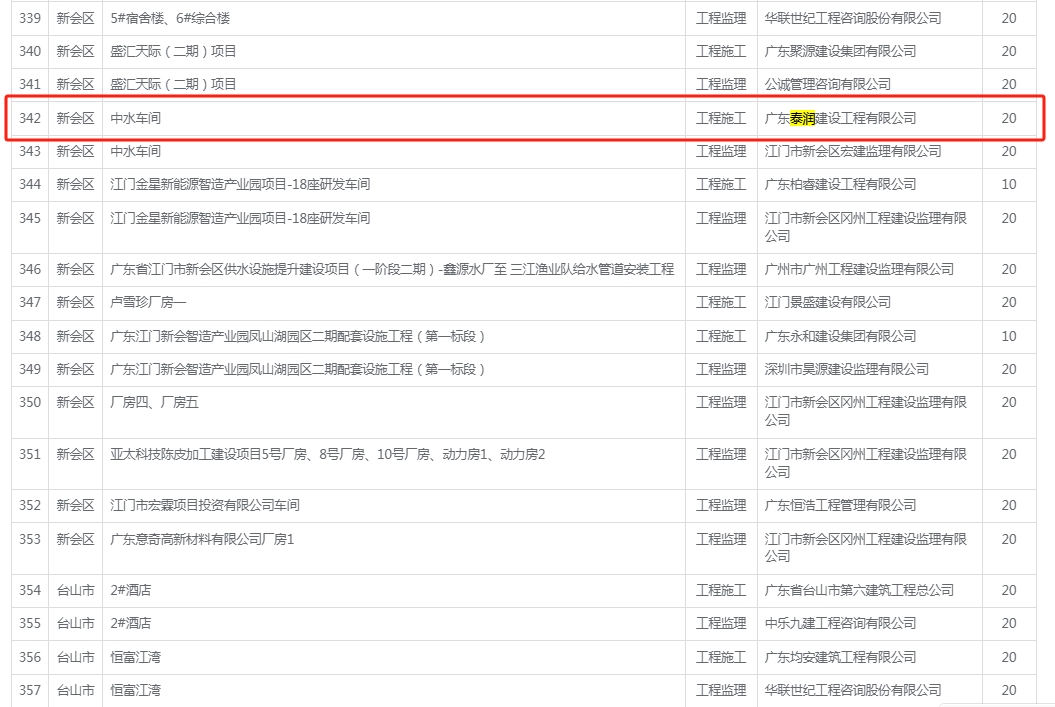The width and height of the screenshot is (1055, 707).
Task: Select 台山市 district in row 354
Action: pyautogui.click(x=75, y=591)
